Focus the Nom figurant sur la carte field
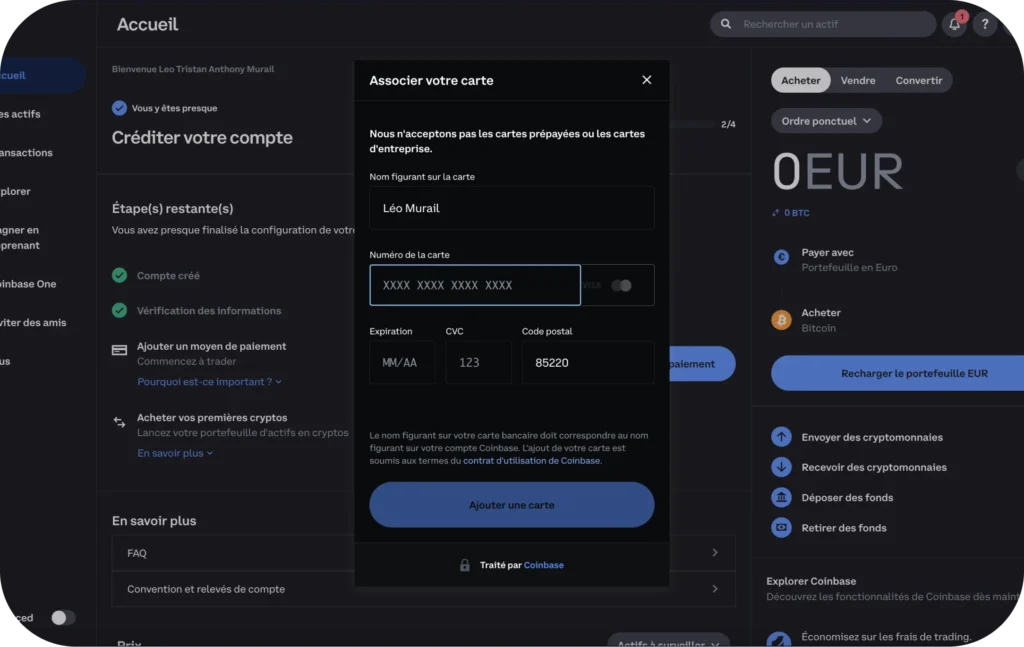 tap(511, 208)
